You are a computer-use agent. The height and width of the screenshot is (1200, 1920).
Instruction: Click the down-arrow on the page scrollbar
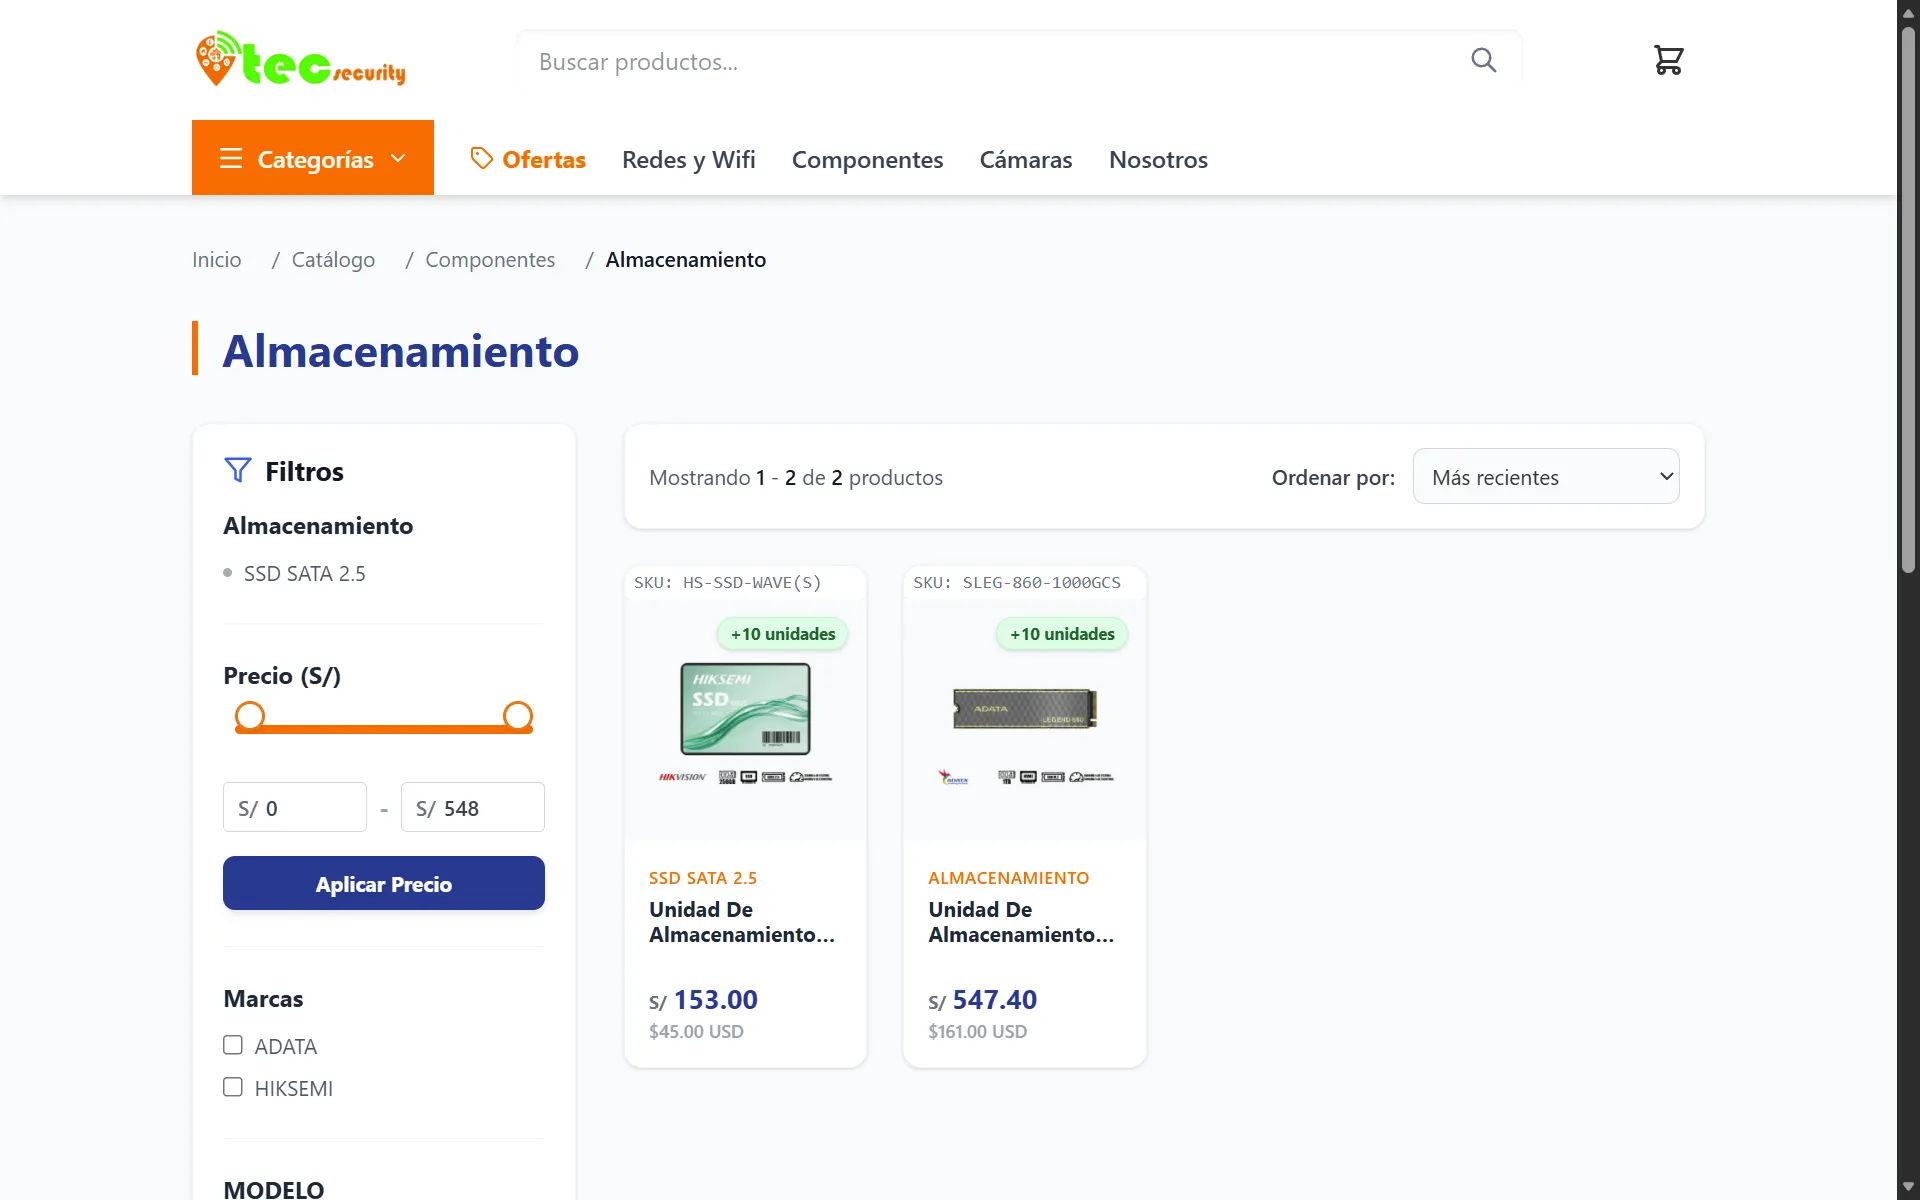(1908, 1187)
